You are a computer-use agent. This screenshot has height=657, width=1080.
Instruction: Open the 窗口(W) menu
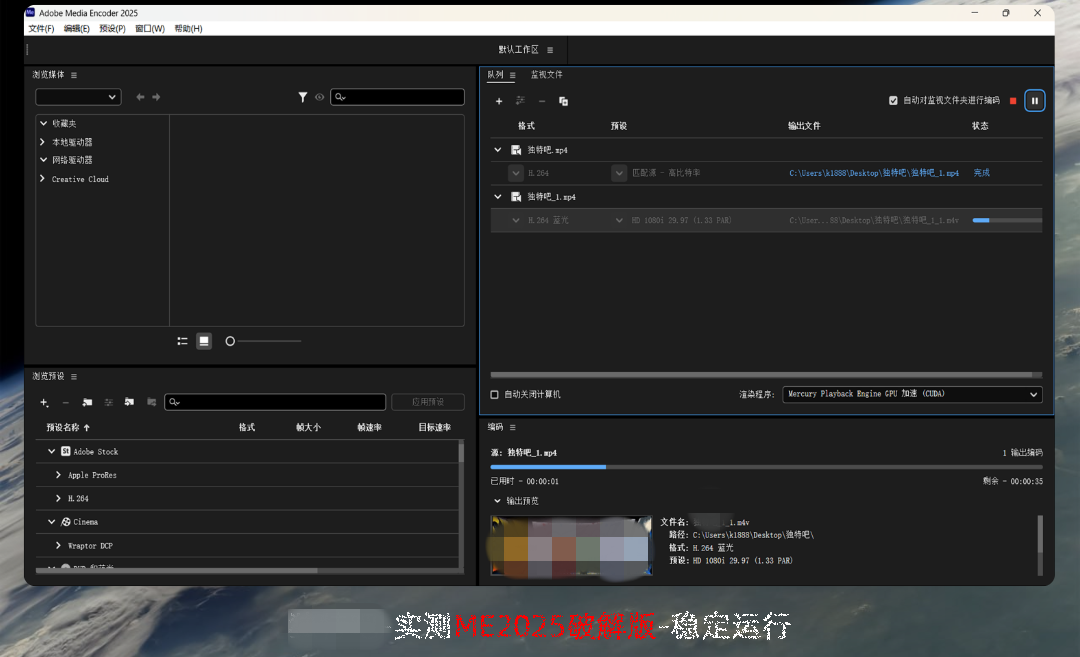tap(150, 28)
